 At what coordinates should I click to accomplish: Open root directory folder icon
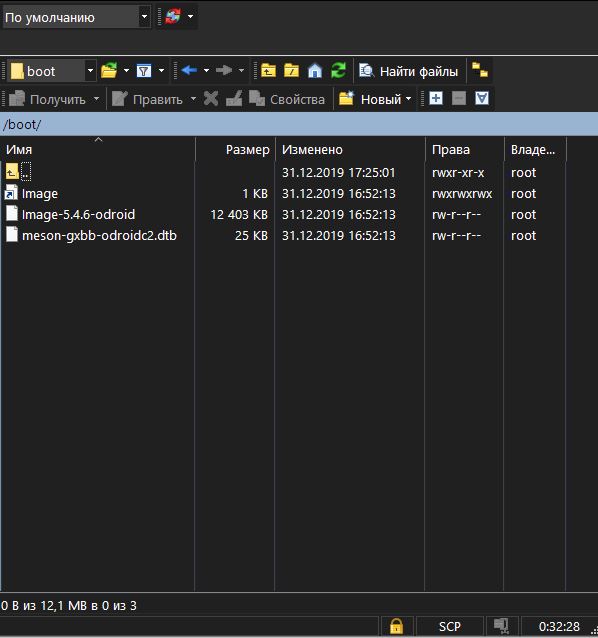(x=291, y=71)
